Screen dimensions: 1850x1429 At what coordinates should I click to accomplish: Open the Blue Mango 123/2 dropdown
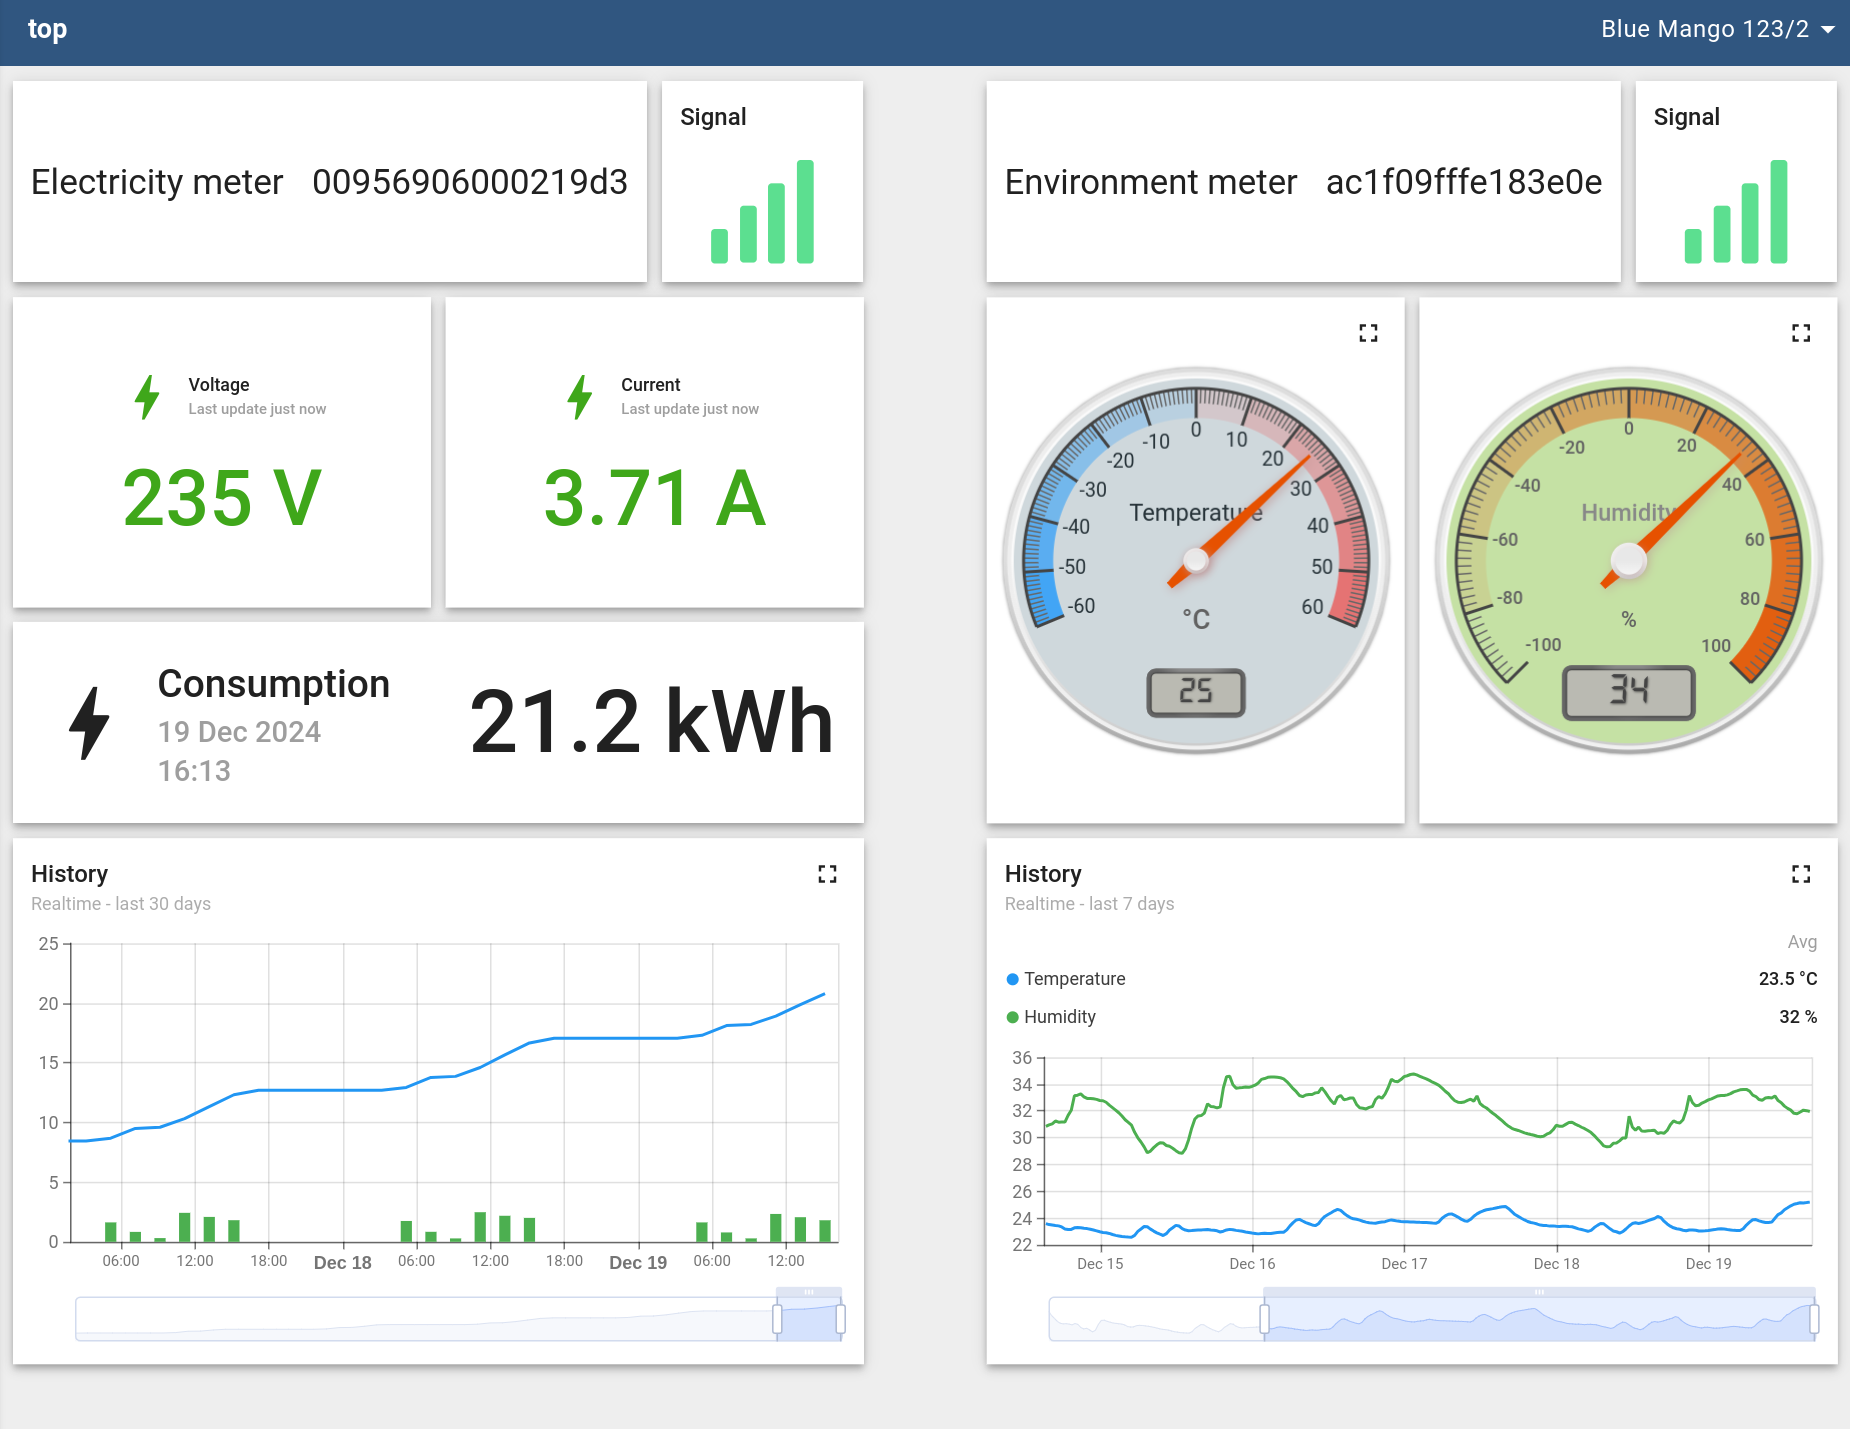coord(1704,29)
